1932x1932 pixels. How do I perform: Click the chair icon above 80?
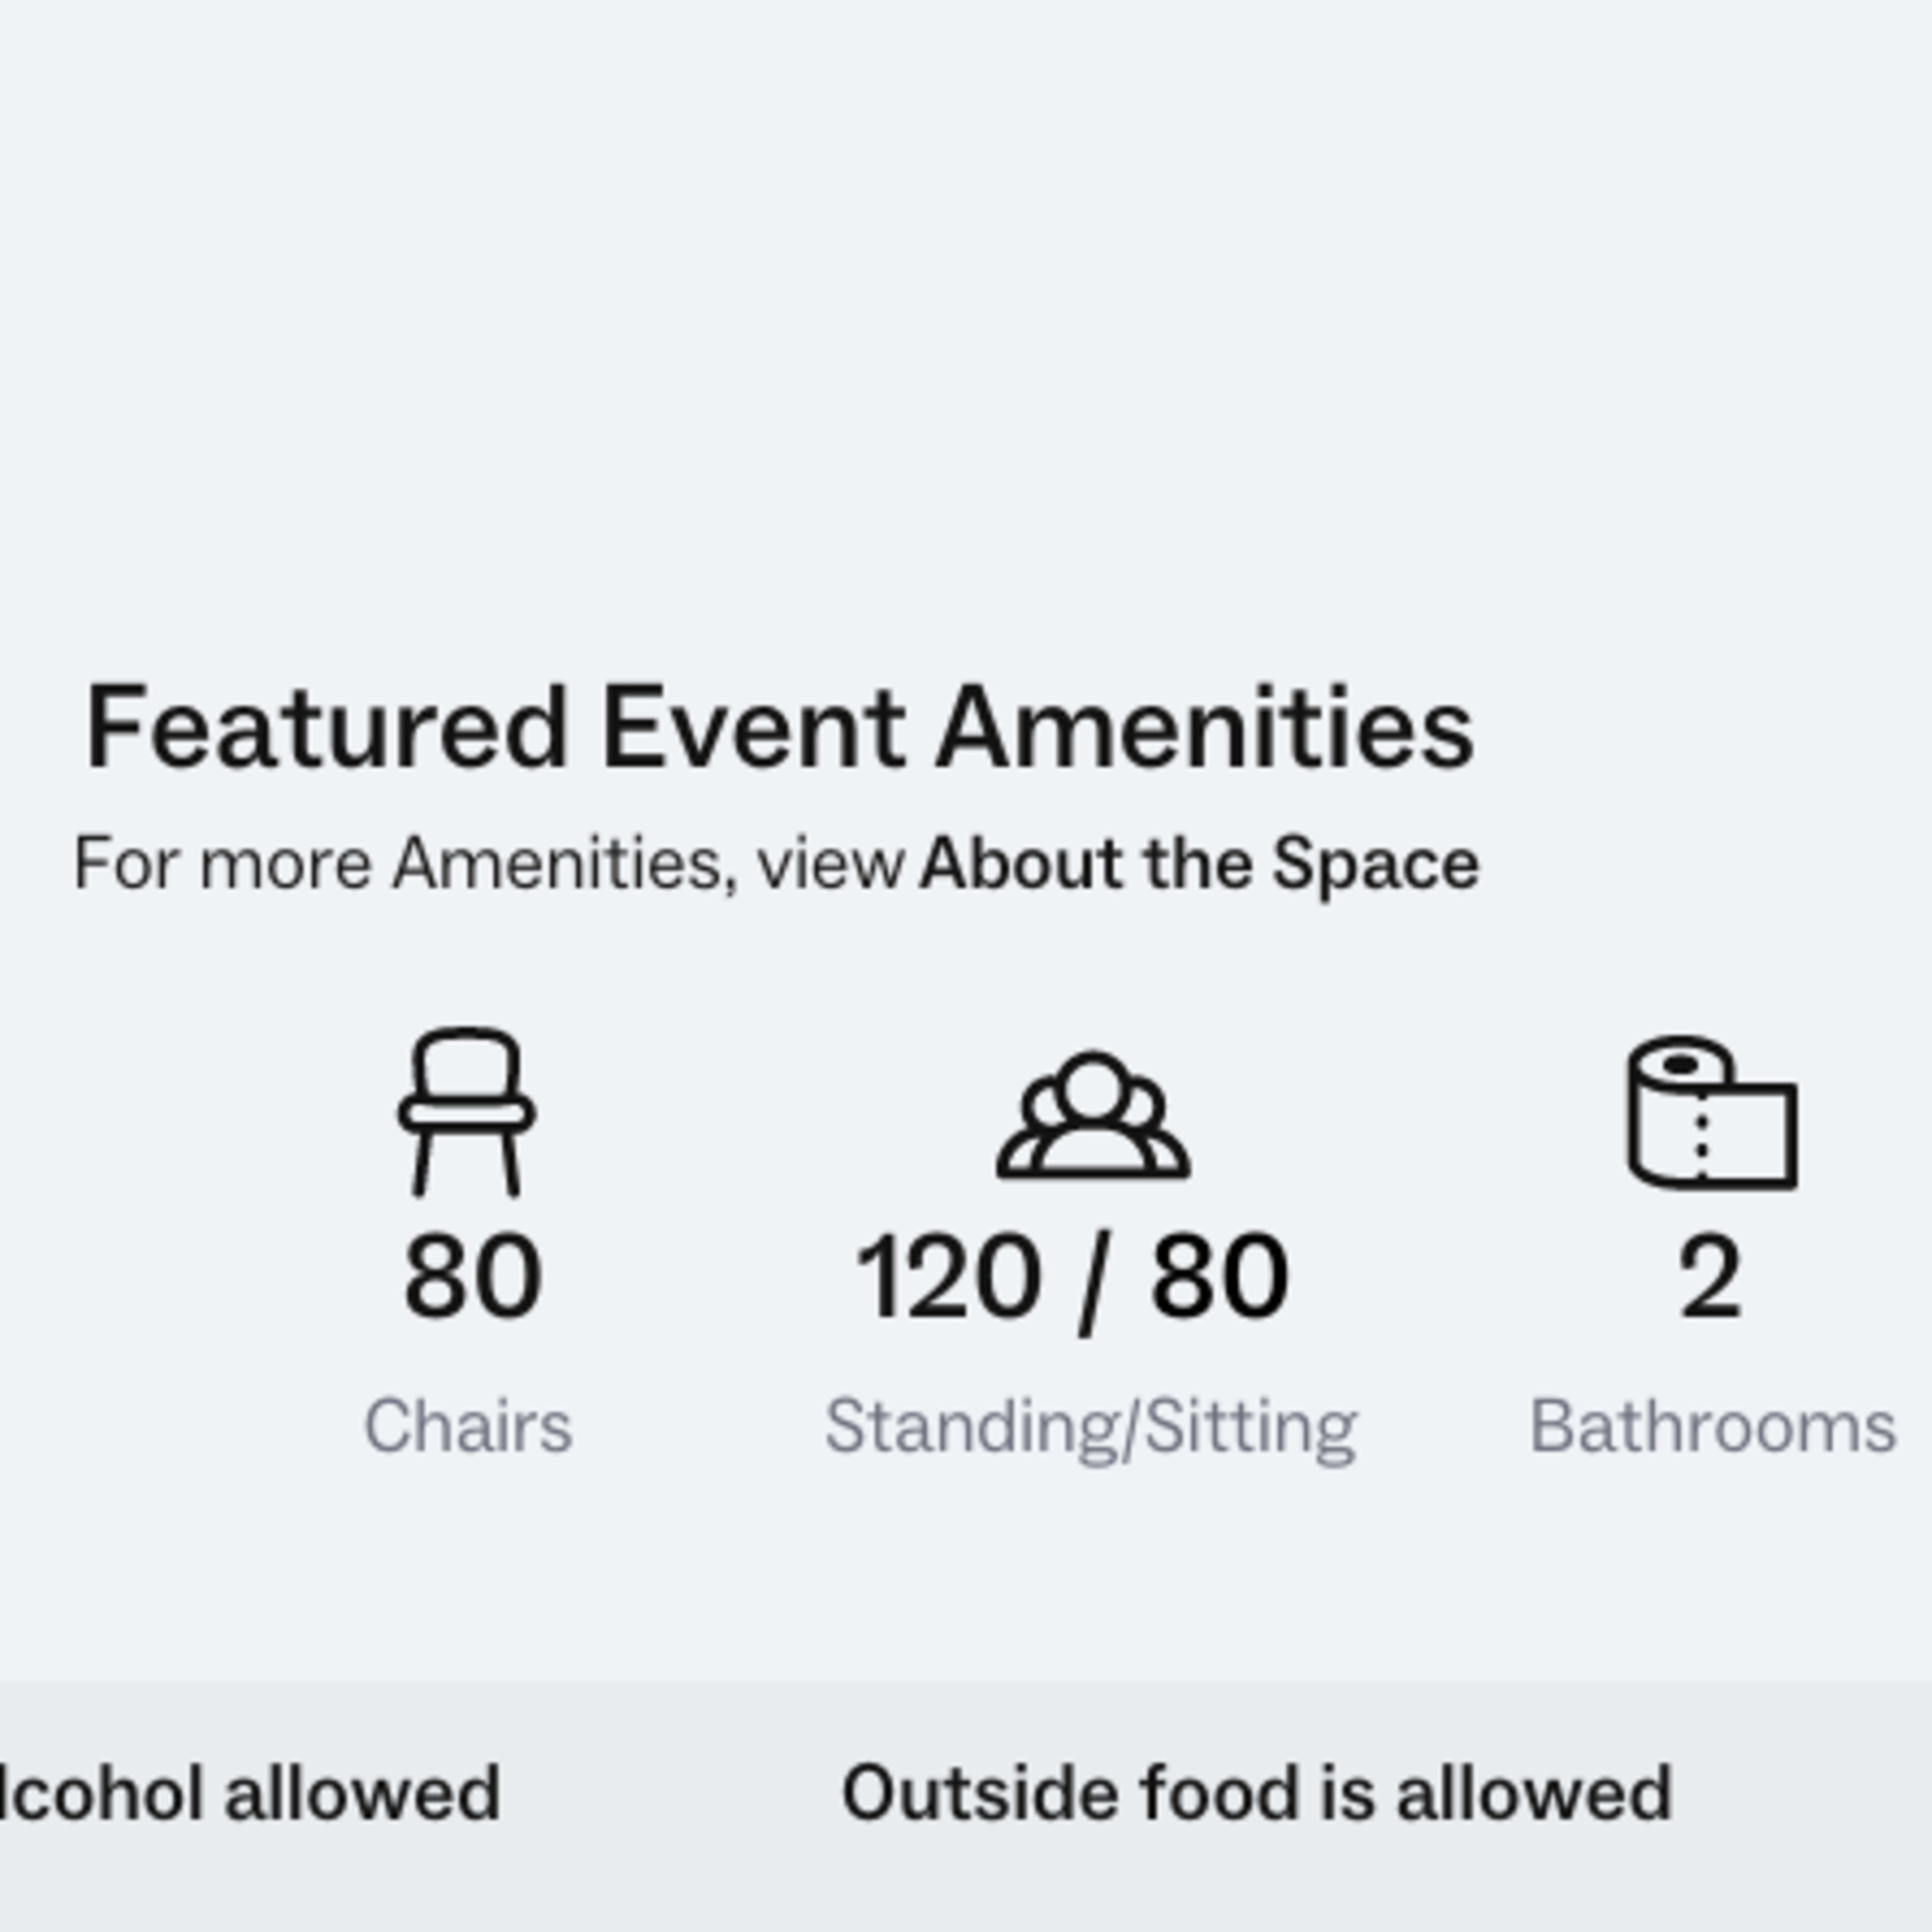(466, 1111)
